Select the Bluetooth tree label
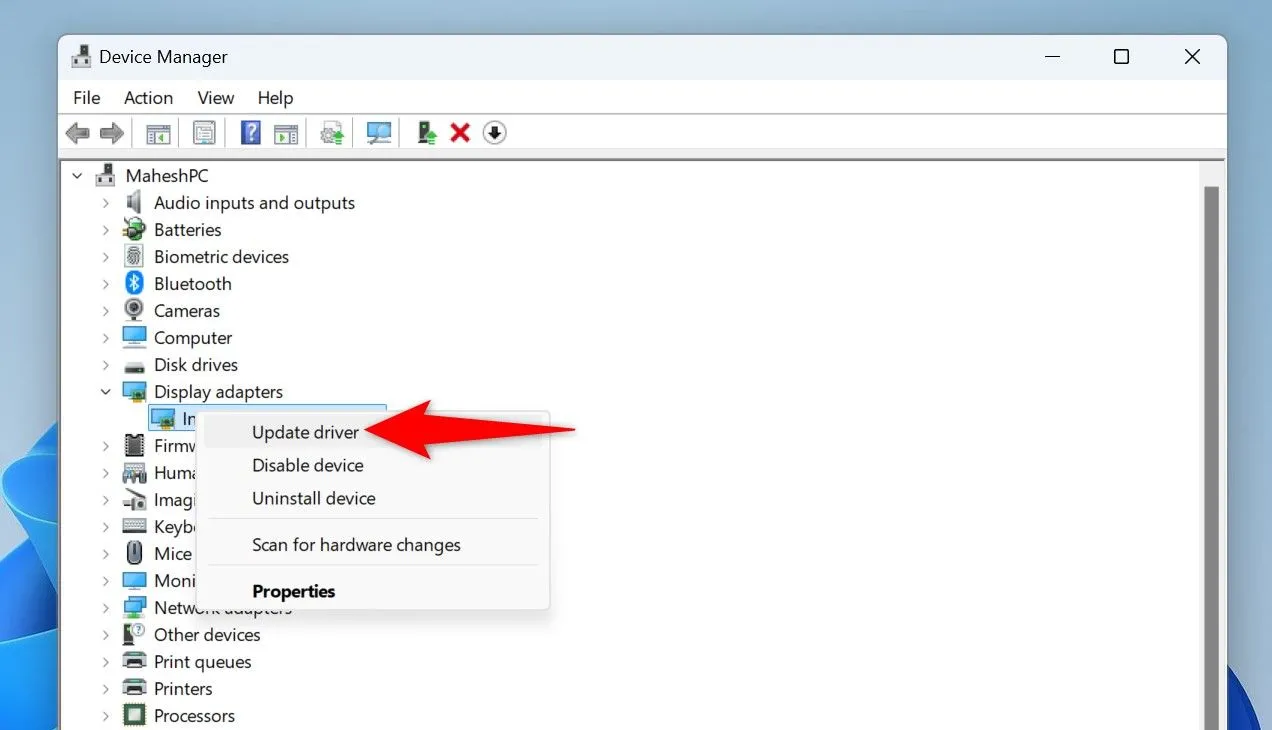The height and width of the screenshot is (730, 1272). coord(193,284)
